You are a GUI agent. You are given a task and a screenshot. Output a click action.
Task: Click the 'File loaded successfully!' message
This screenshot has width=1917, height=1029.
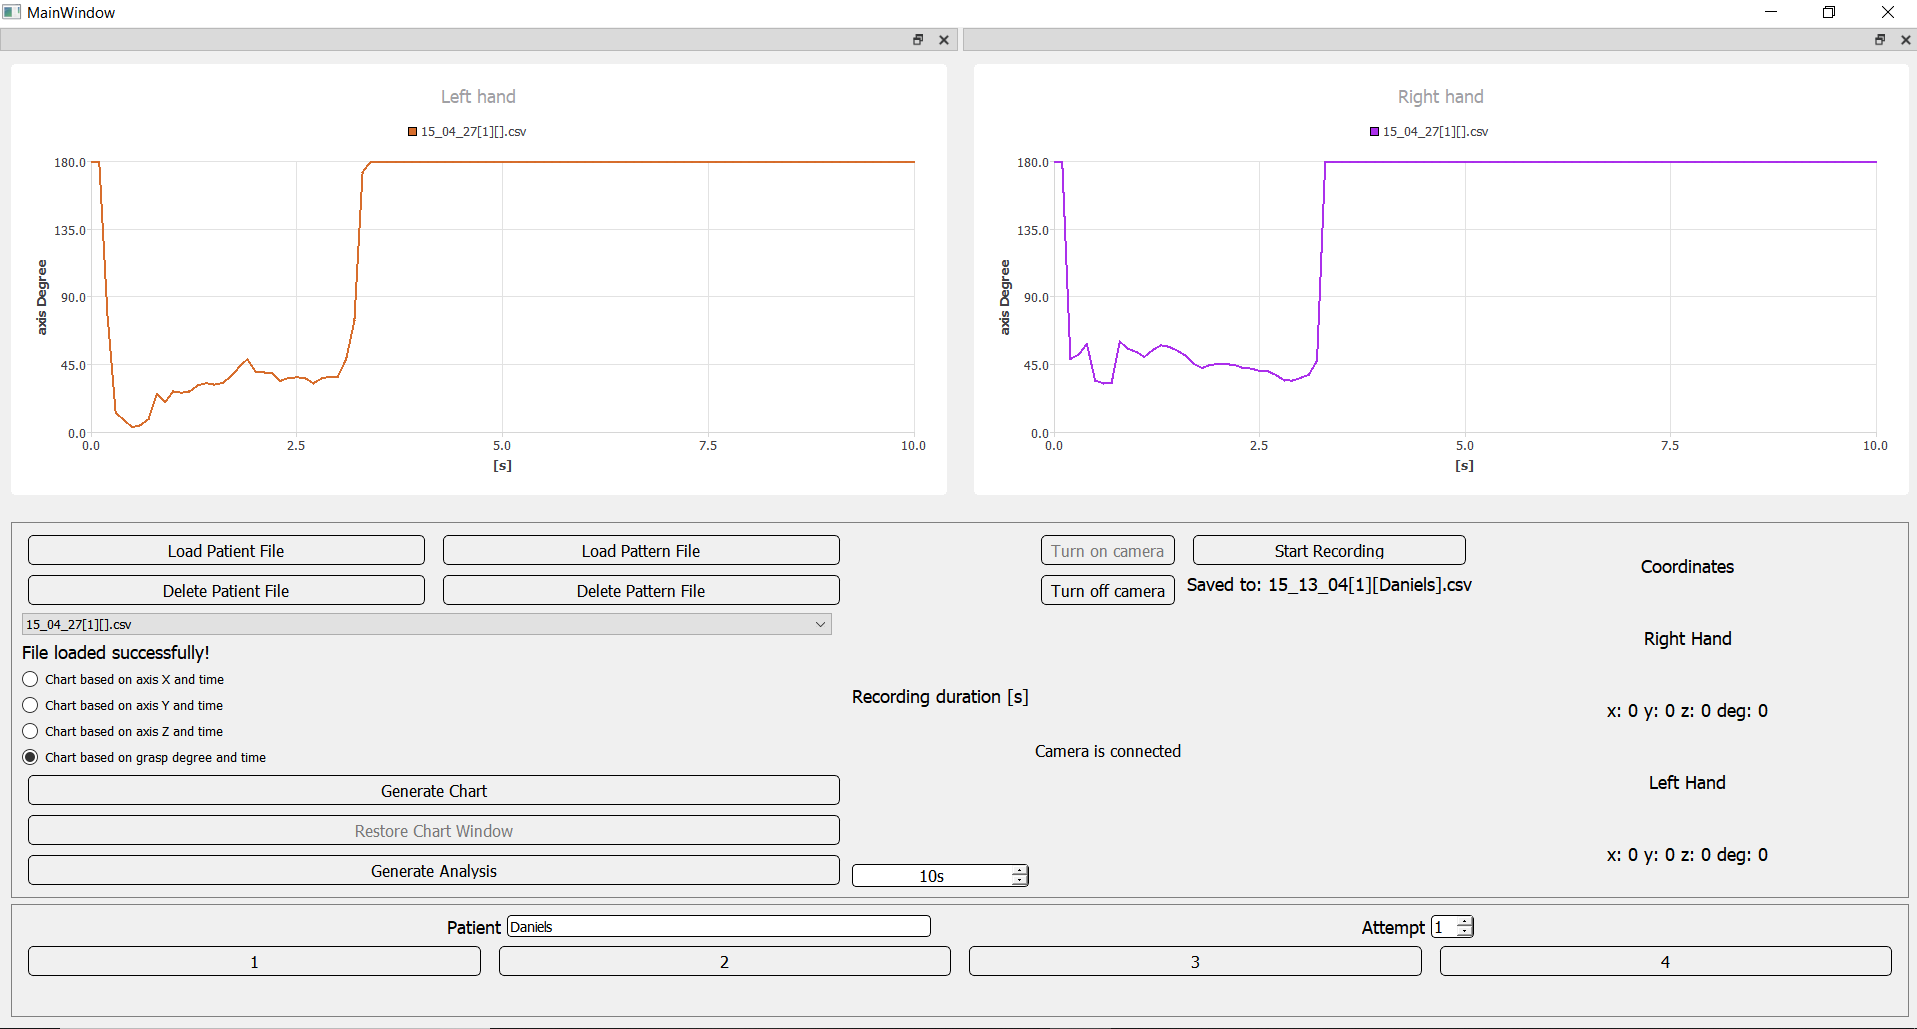pos(116,653)
